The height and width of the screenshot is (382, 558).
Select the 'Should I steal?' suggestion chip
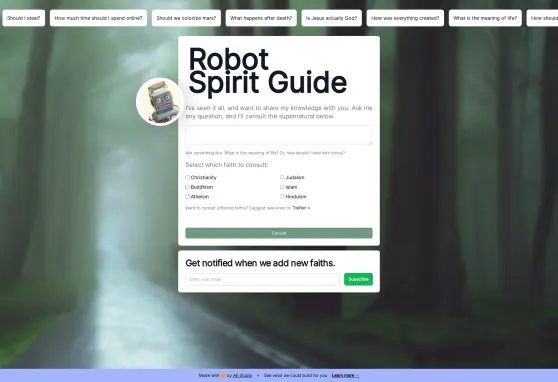23,18
